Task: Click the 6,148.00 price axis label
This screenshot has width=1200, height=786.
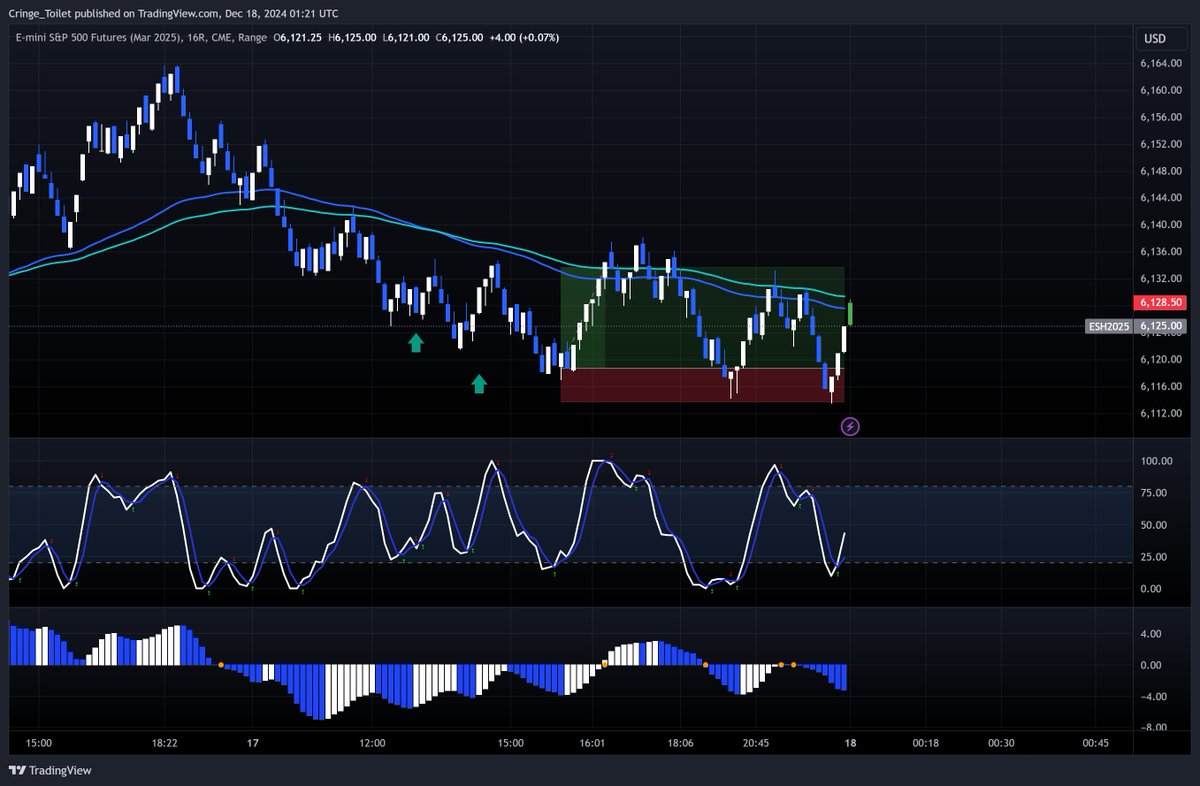Action: 1161,171
